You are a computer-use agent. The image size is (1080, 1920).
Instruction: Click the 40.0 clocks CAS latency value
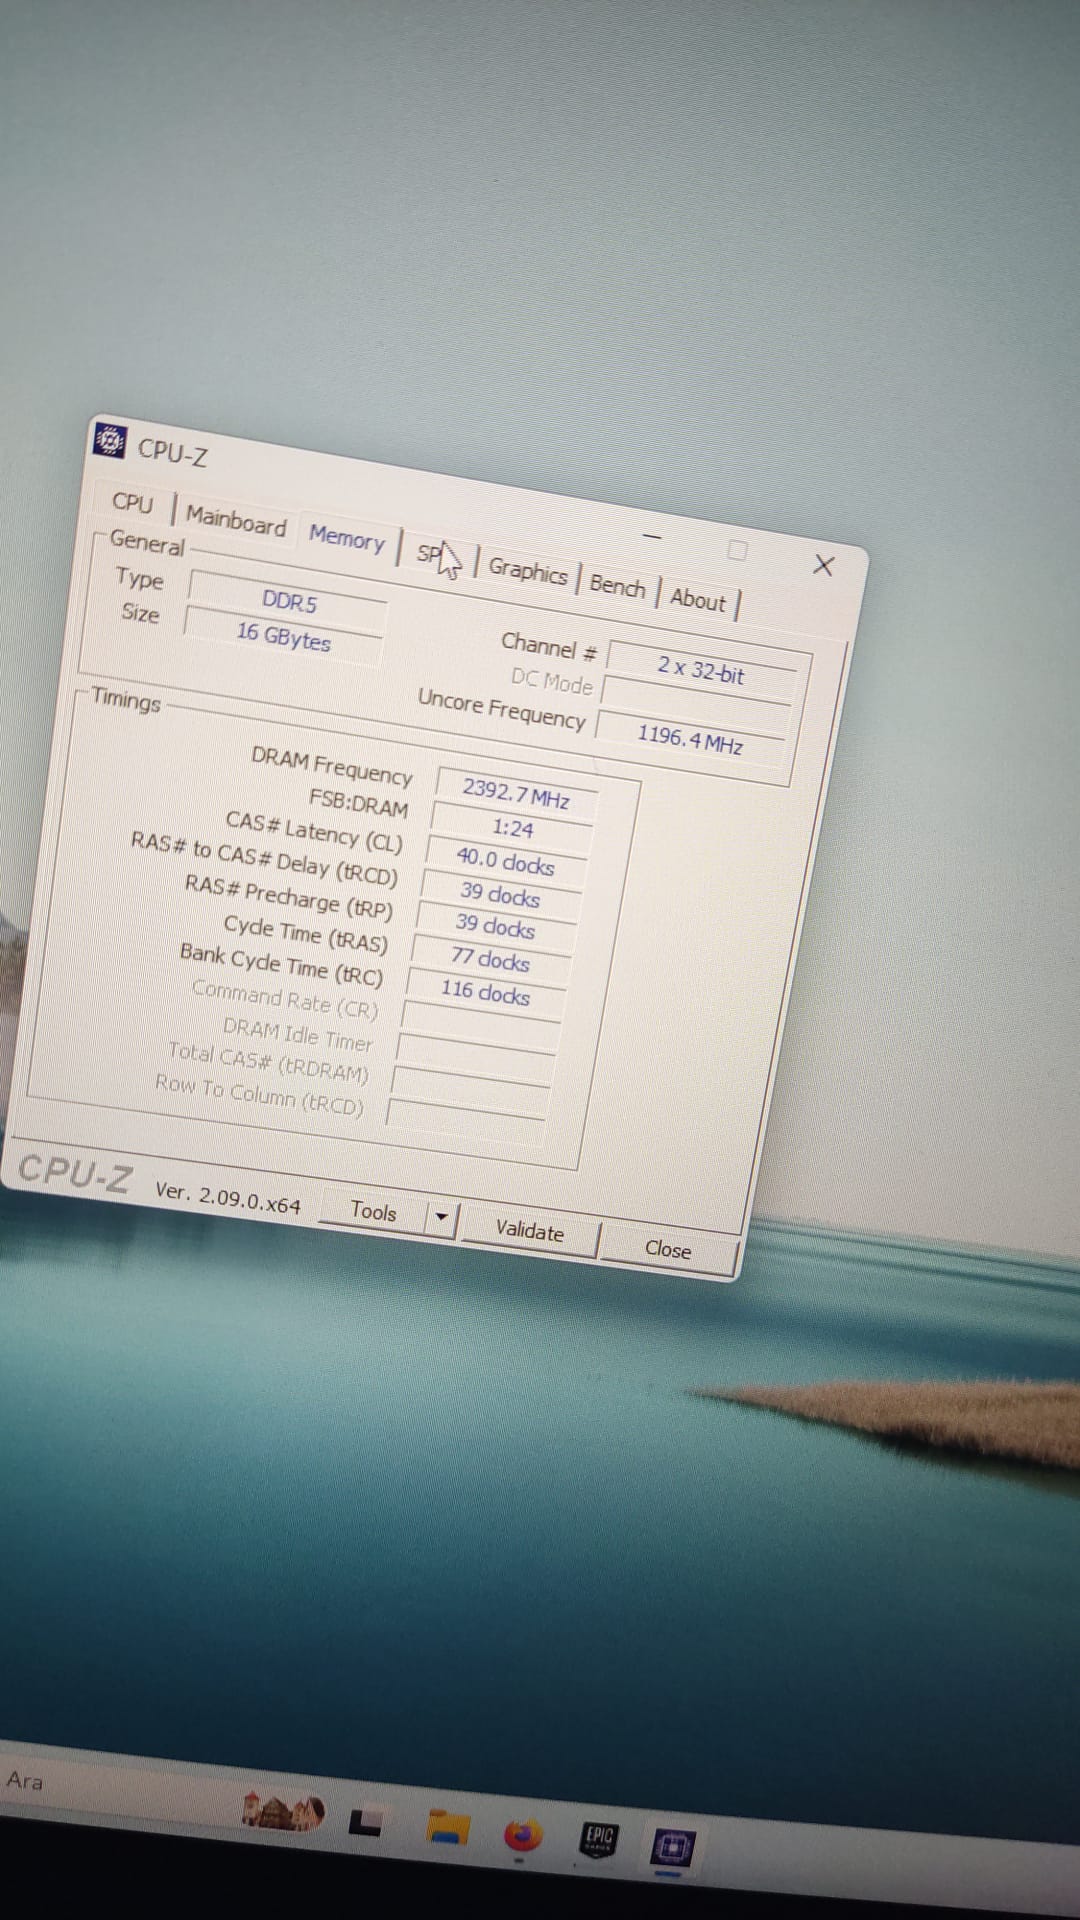click(x=505, y=861)
